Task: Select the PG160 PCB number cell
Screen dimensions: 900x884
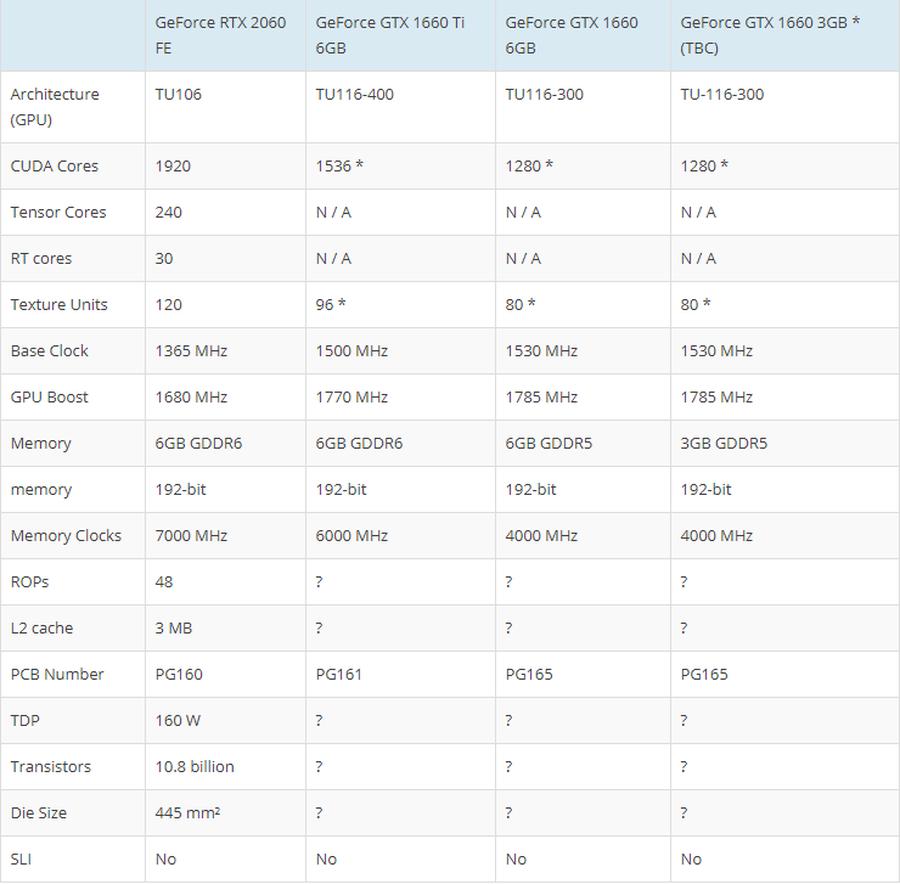Action: coord(179,674)
